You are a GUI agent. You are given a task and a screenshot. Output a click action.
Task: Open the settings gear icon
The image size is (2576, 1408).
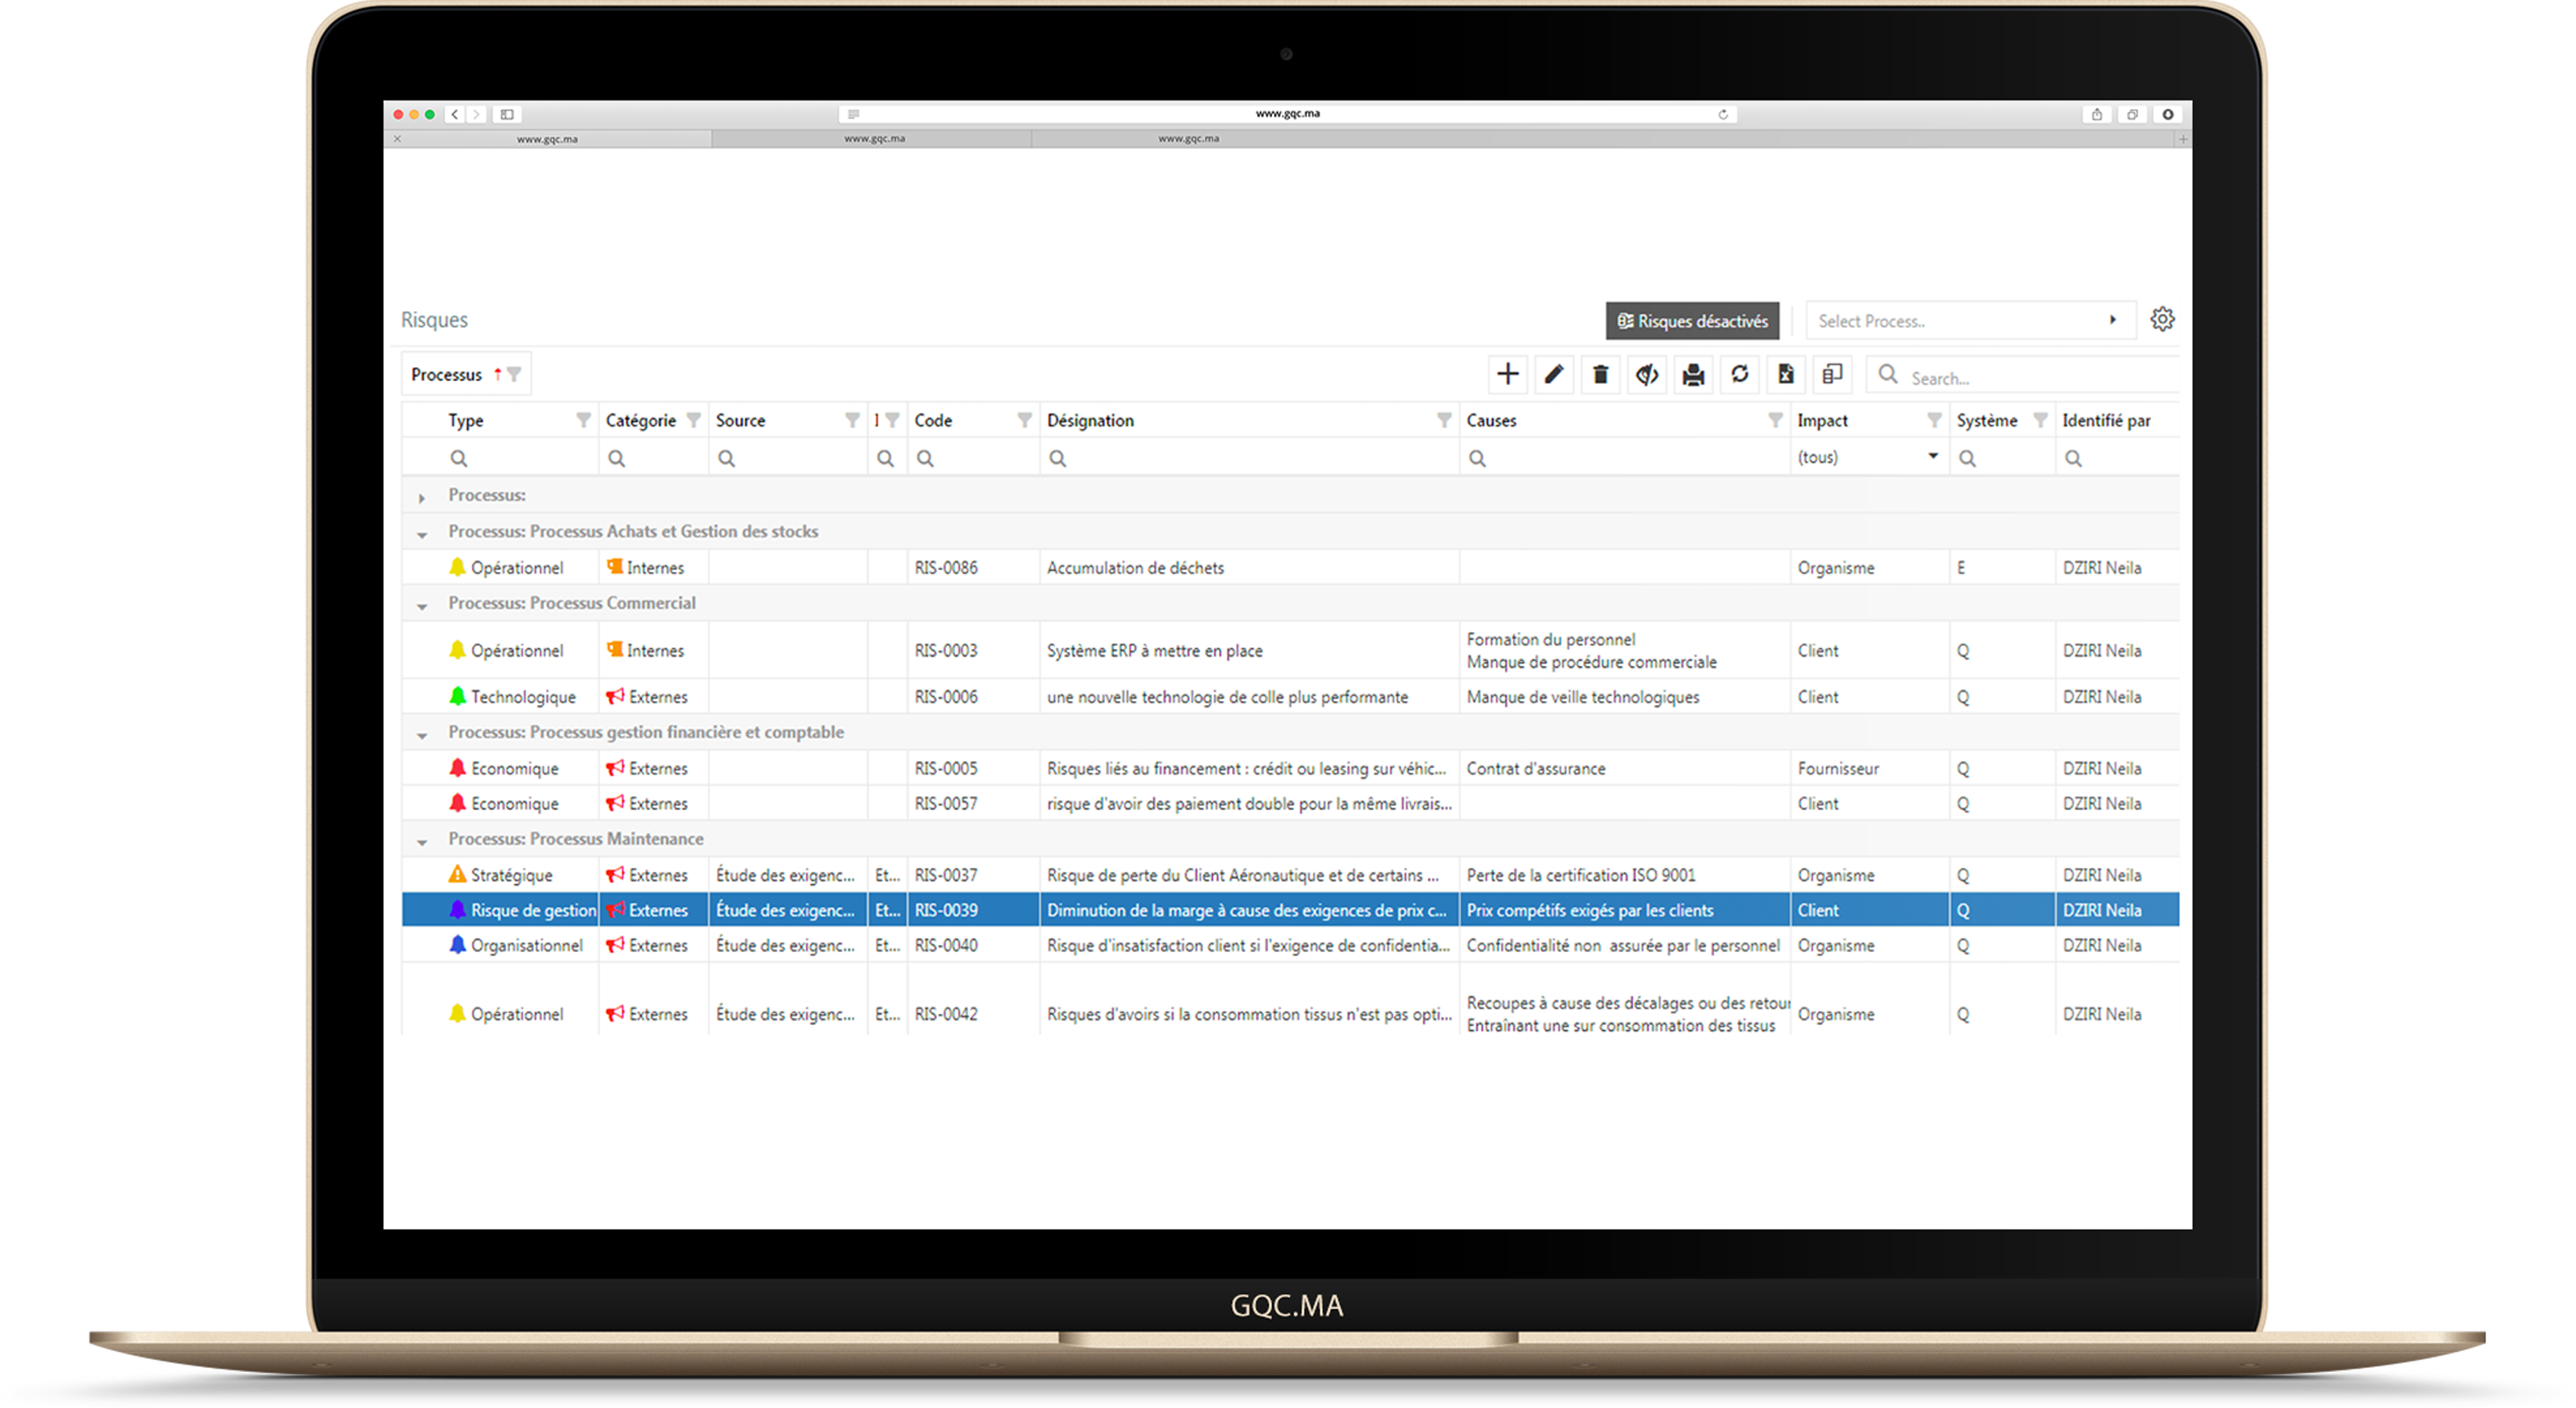(x=2162, y=320)
